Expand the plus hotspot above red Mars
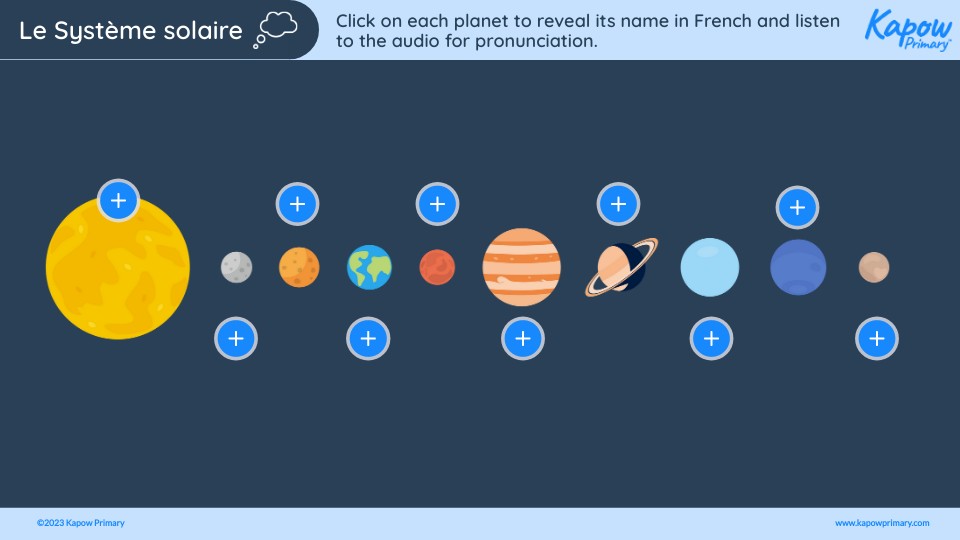The height and width of the screenshot is (540, 960). [437, 204]
